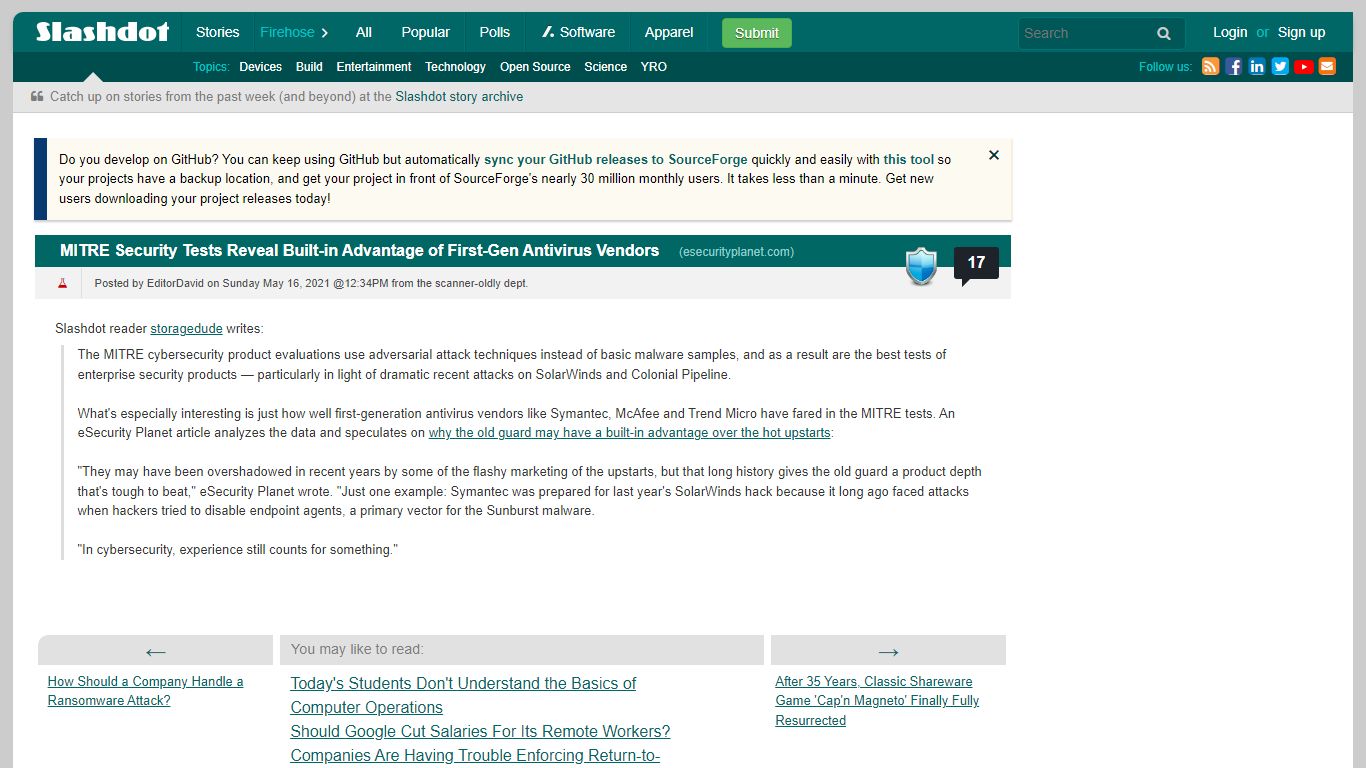1366x768 pixels.
Task: Open storagedude's profile link
Action: (186, 328)
